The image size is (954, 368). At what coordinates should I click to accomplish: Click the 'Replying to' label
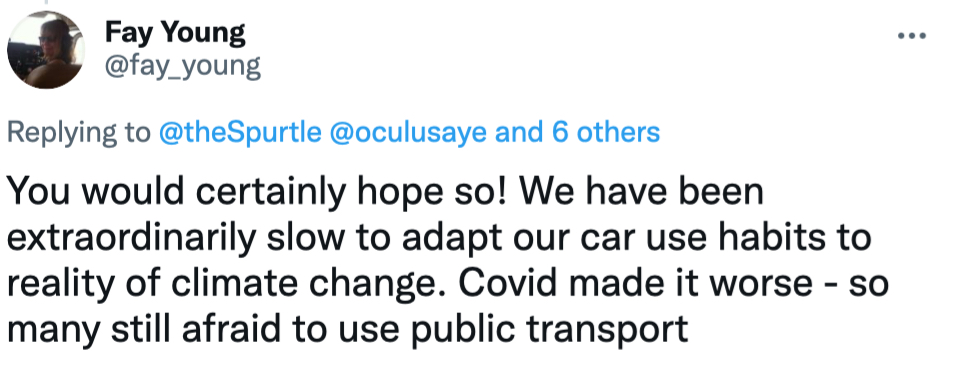pyautogui.click(x=78, y=133)
